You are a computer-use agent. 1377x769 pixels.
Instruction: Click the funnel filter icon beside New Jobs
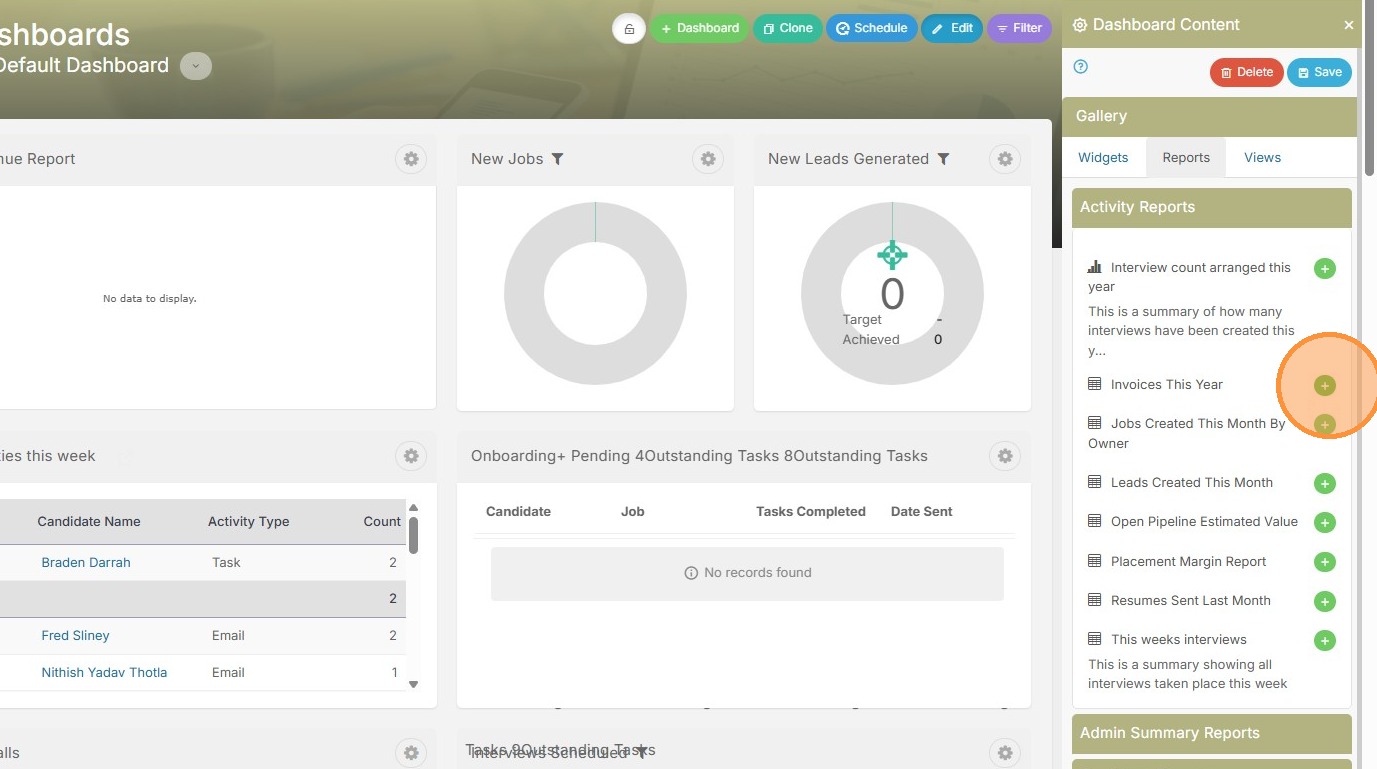tap(558, 159)
